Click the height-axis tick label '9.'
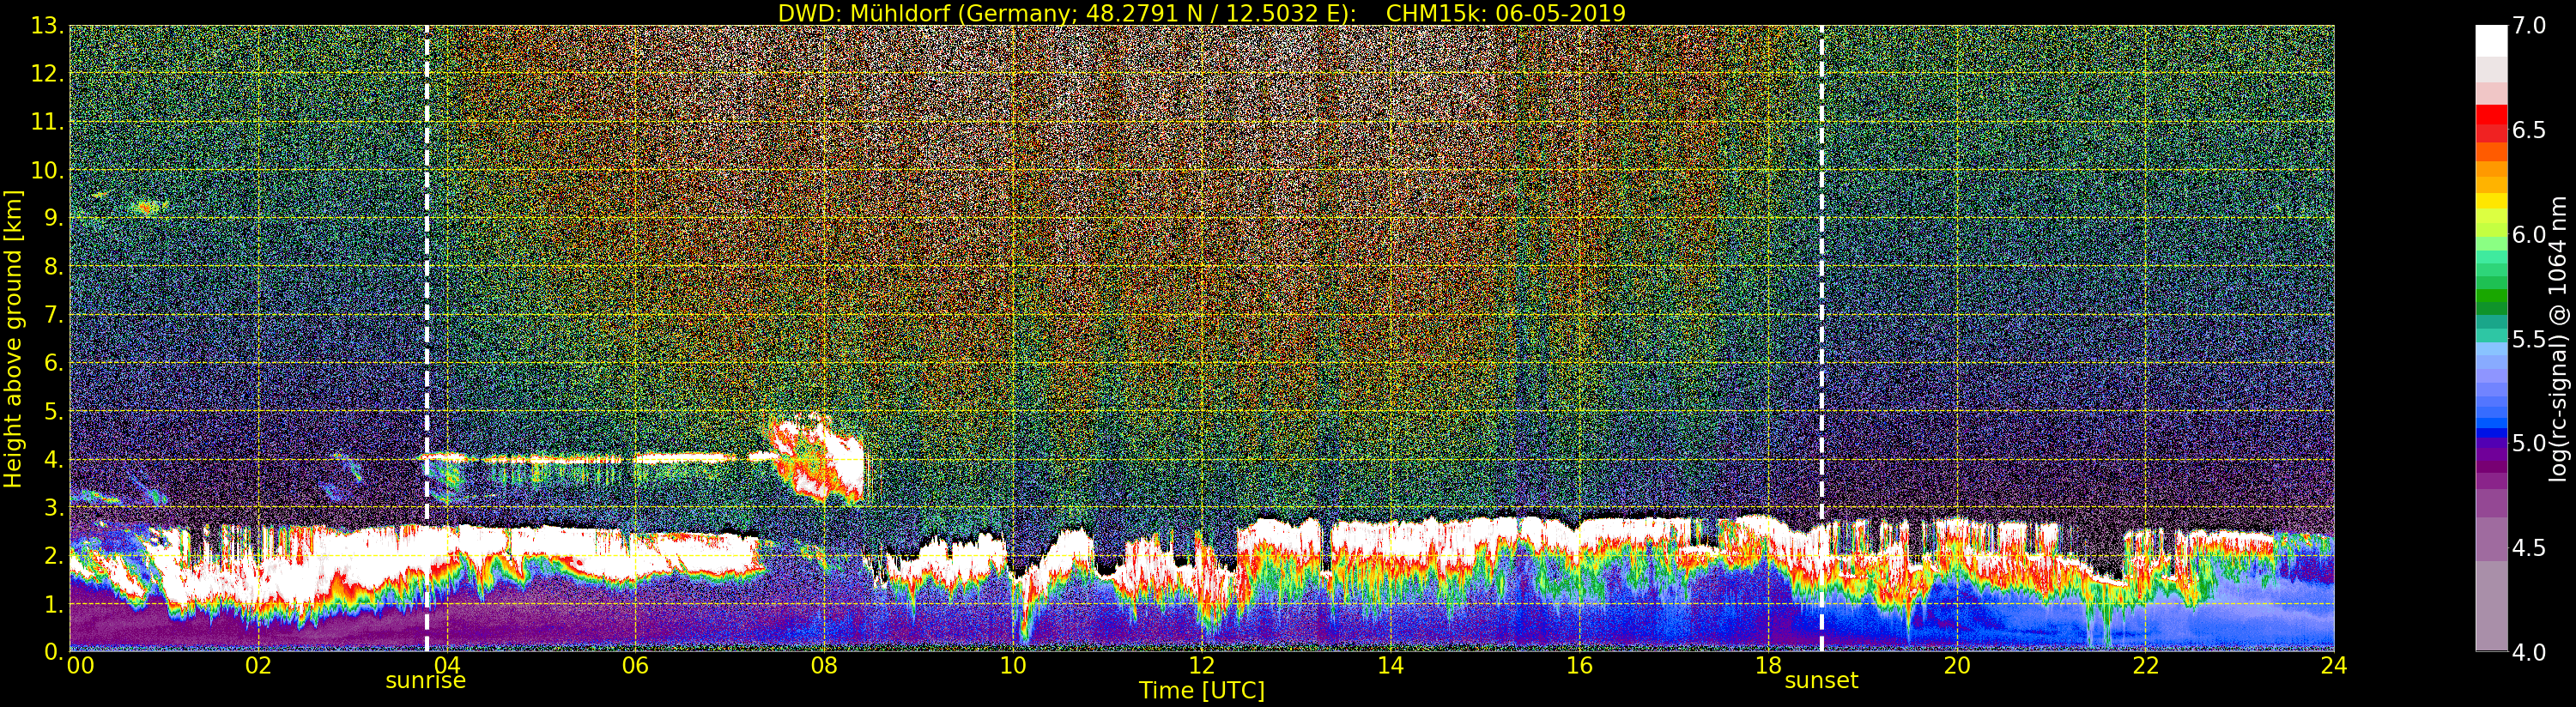 coord(53,219)
